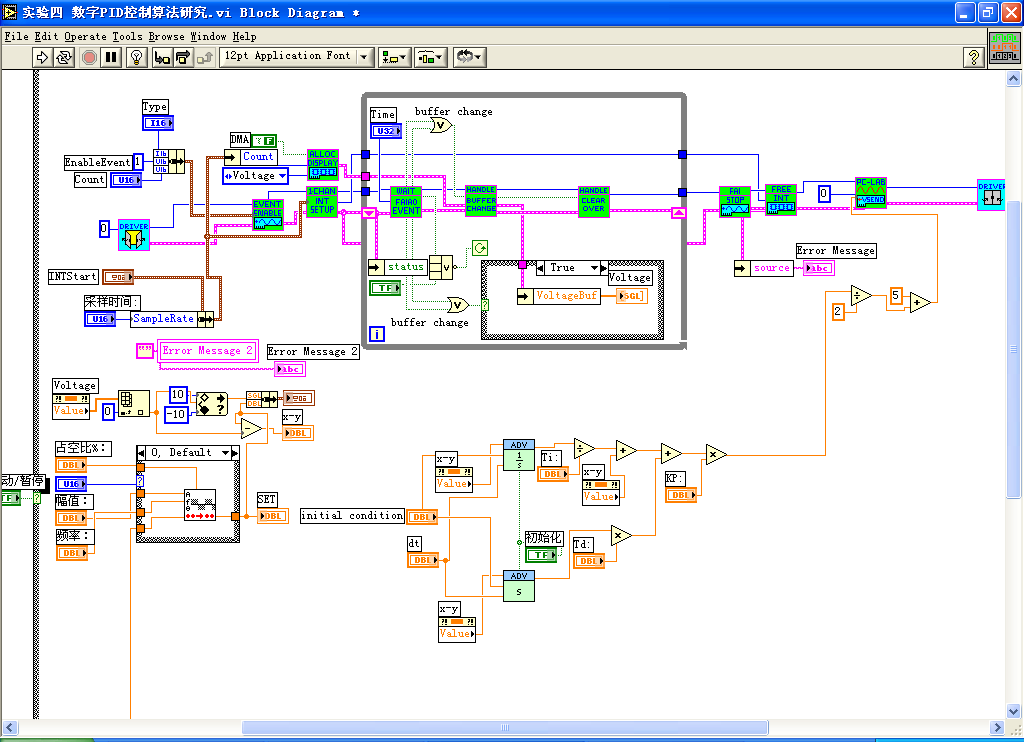
Task: Select the WAIT FAIAO EVENT node
Action: point(406,200)
